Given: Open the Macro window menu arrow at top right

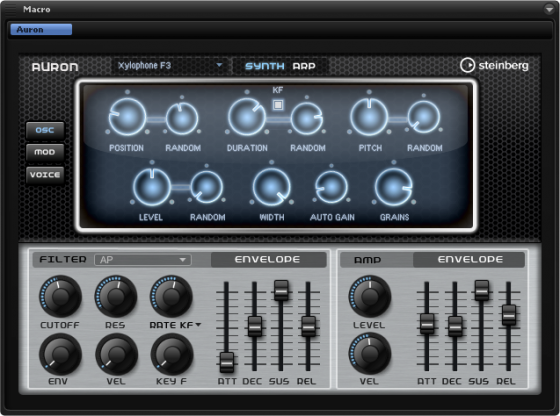Looking at the screenshot, I should (549, 9).
